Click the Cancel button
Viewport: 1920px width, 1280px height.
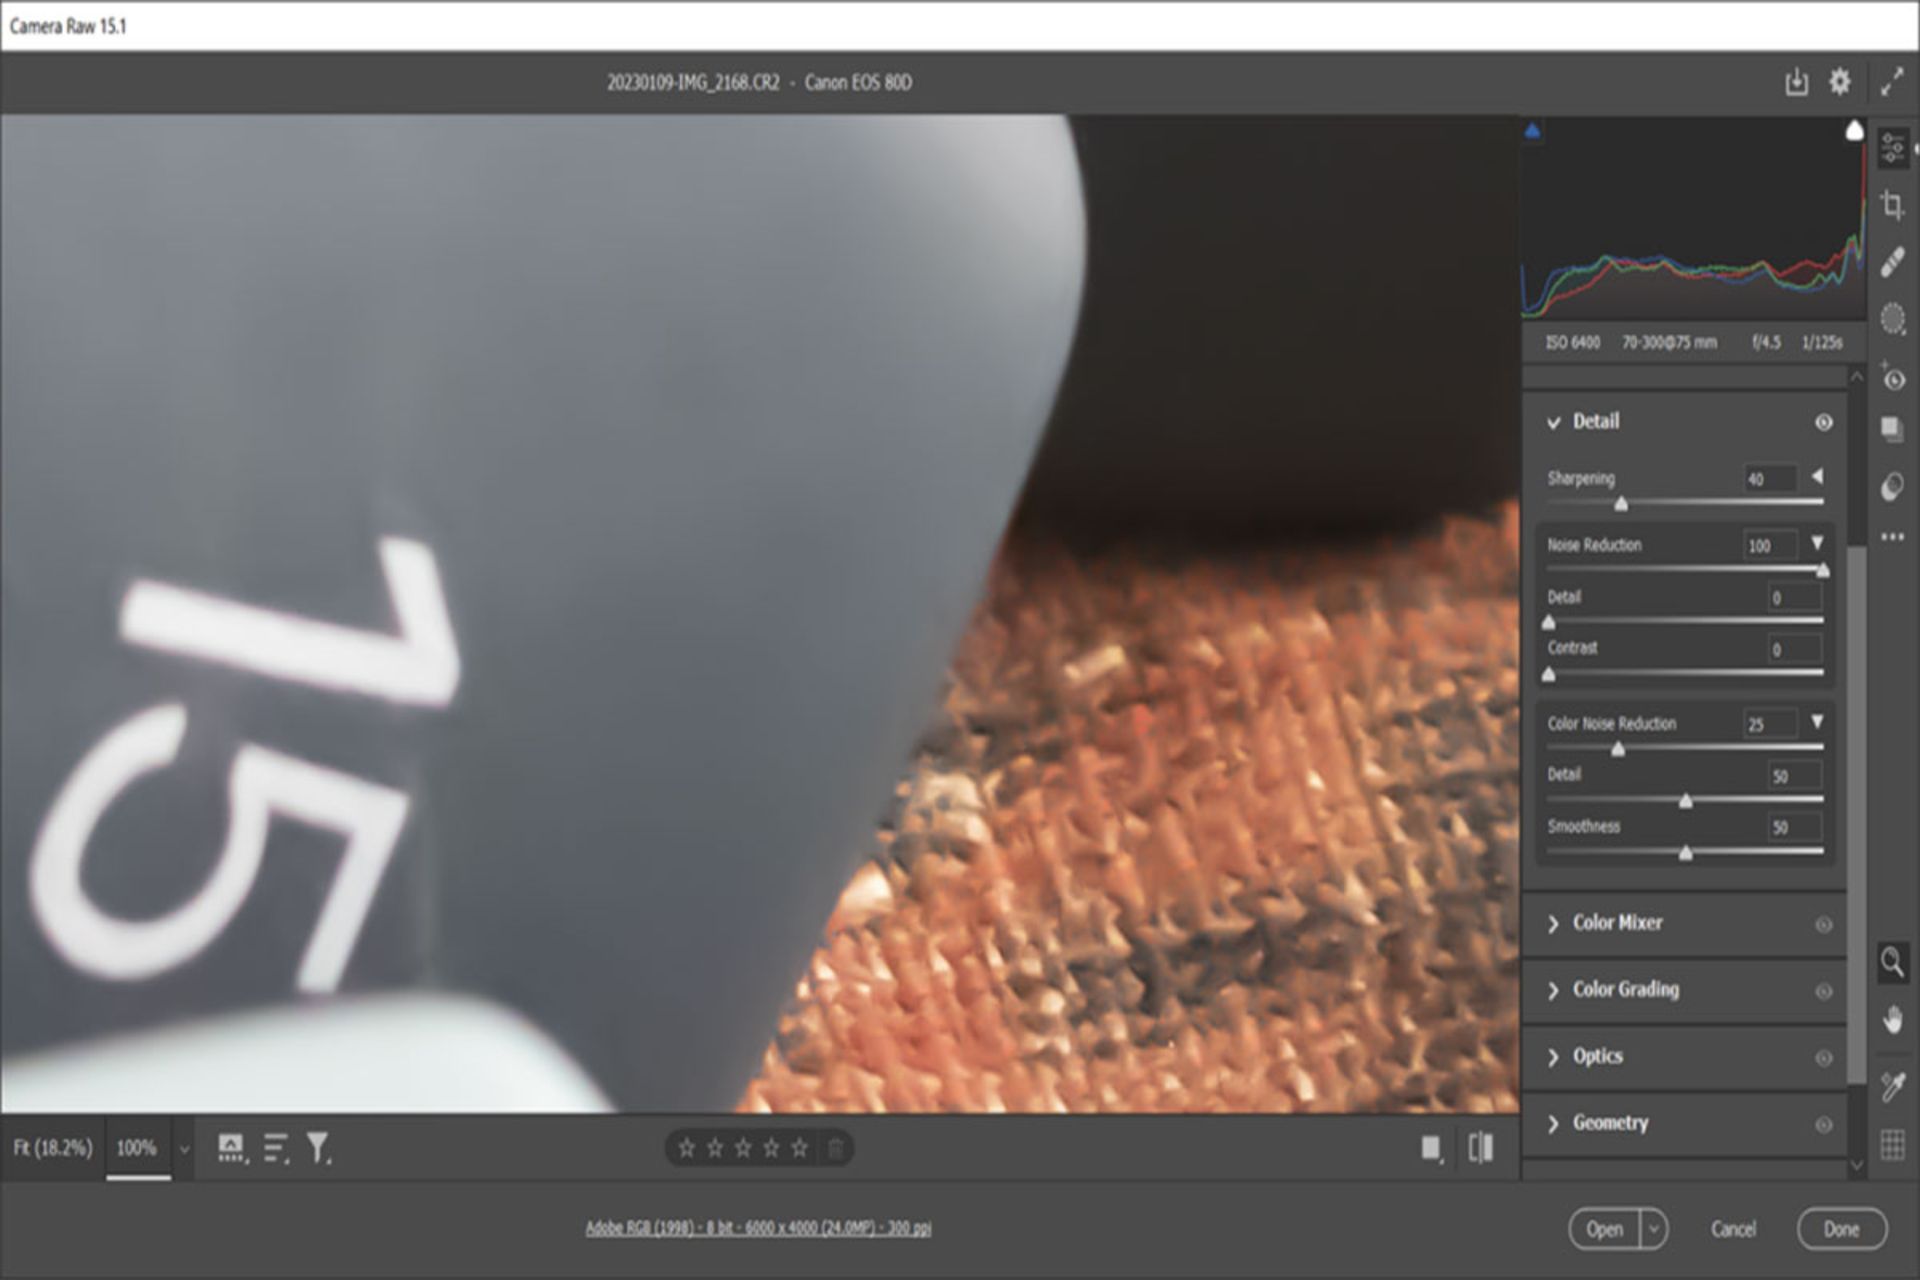click(x=1733, y=1229)
